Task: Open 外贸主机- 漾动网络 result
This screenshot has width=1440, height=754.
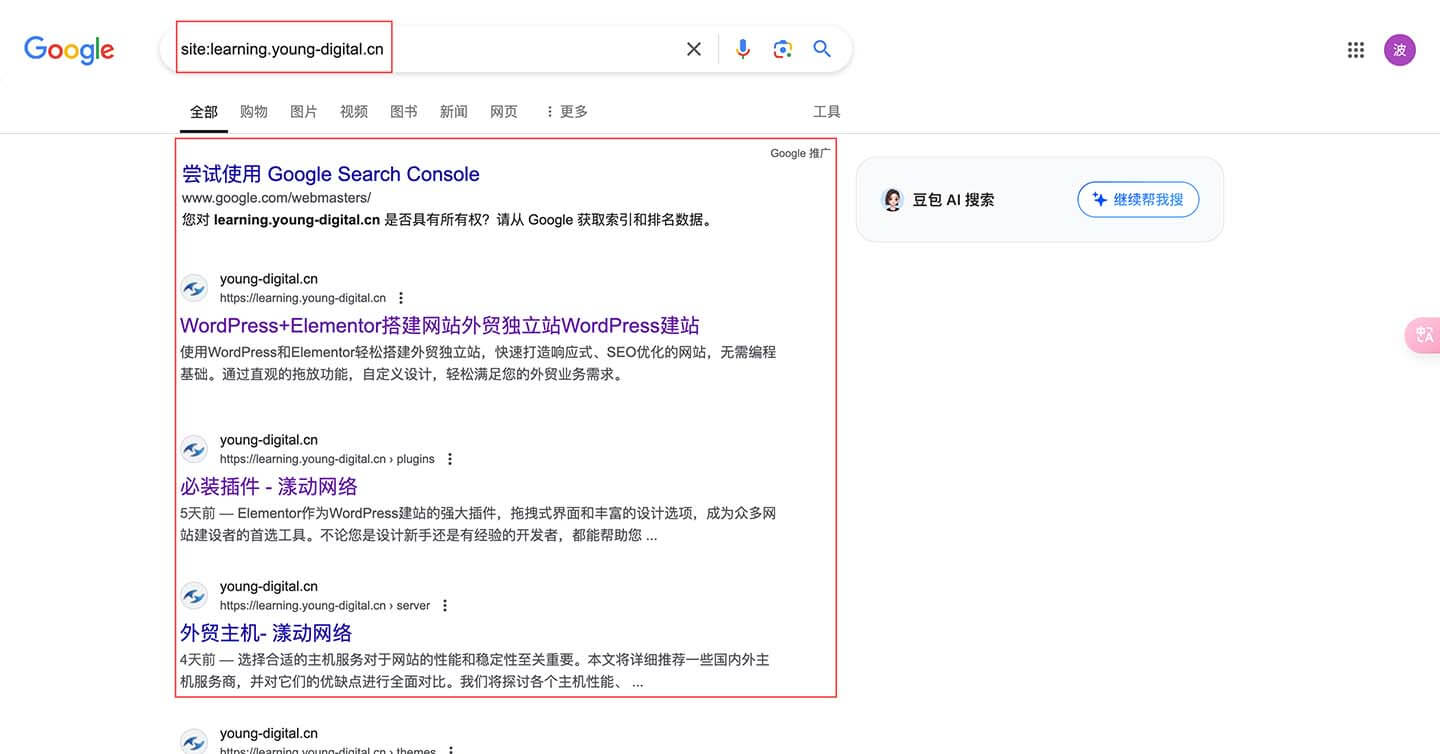Action: point(266,633)
